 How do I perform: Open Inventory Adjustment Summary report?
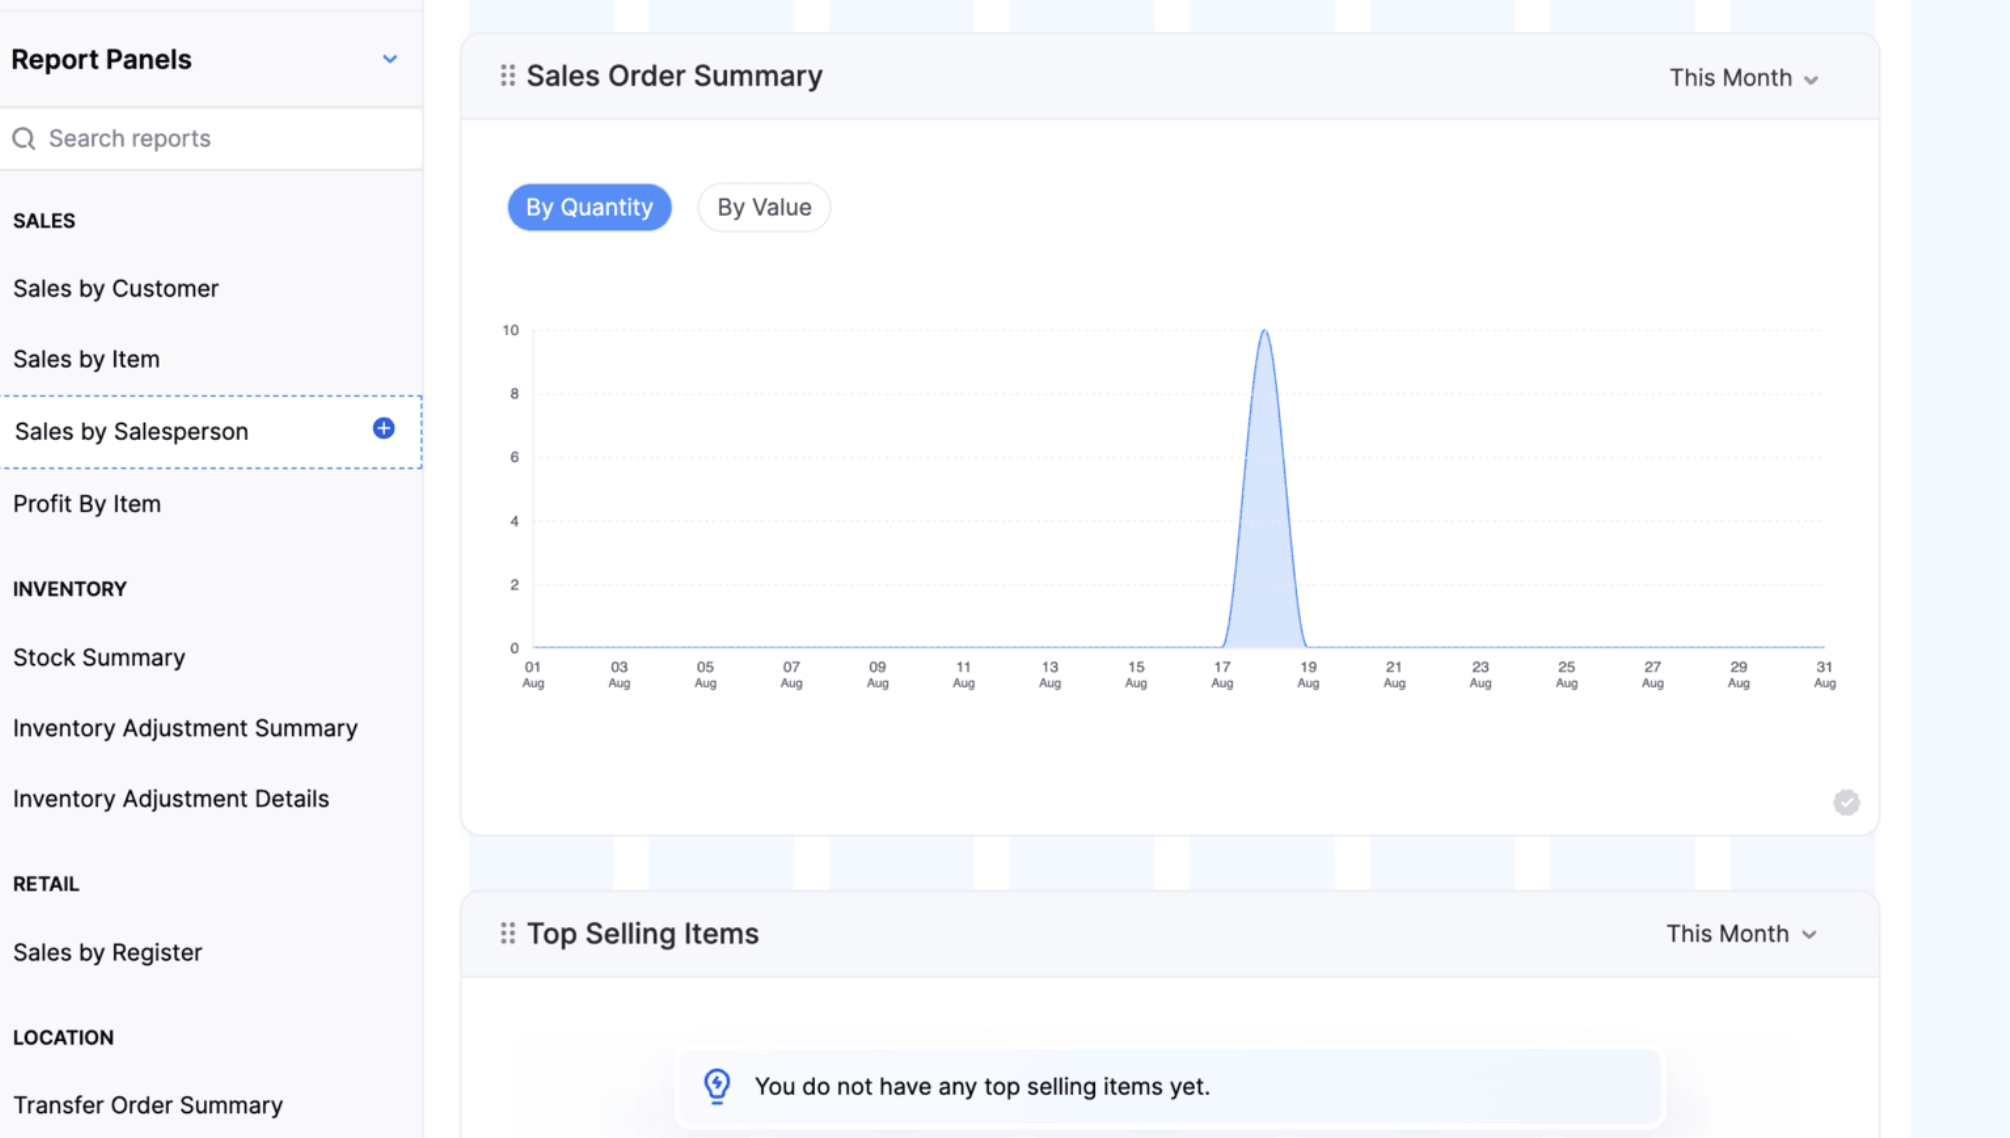[x=185, y=728]
